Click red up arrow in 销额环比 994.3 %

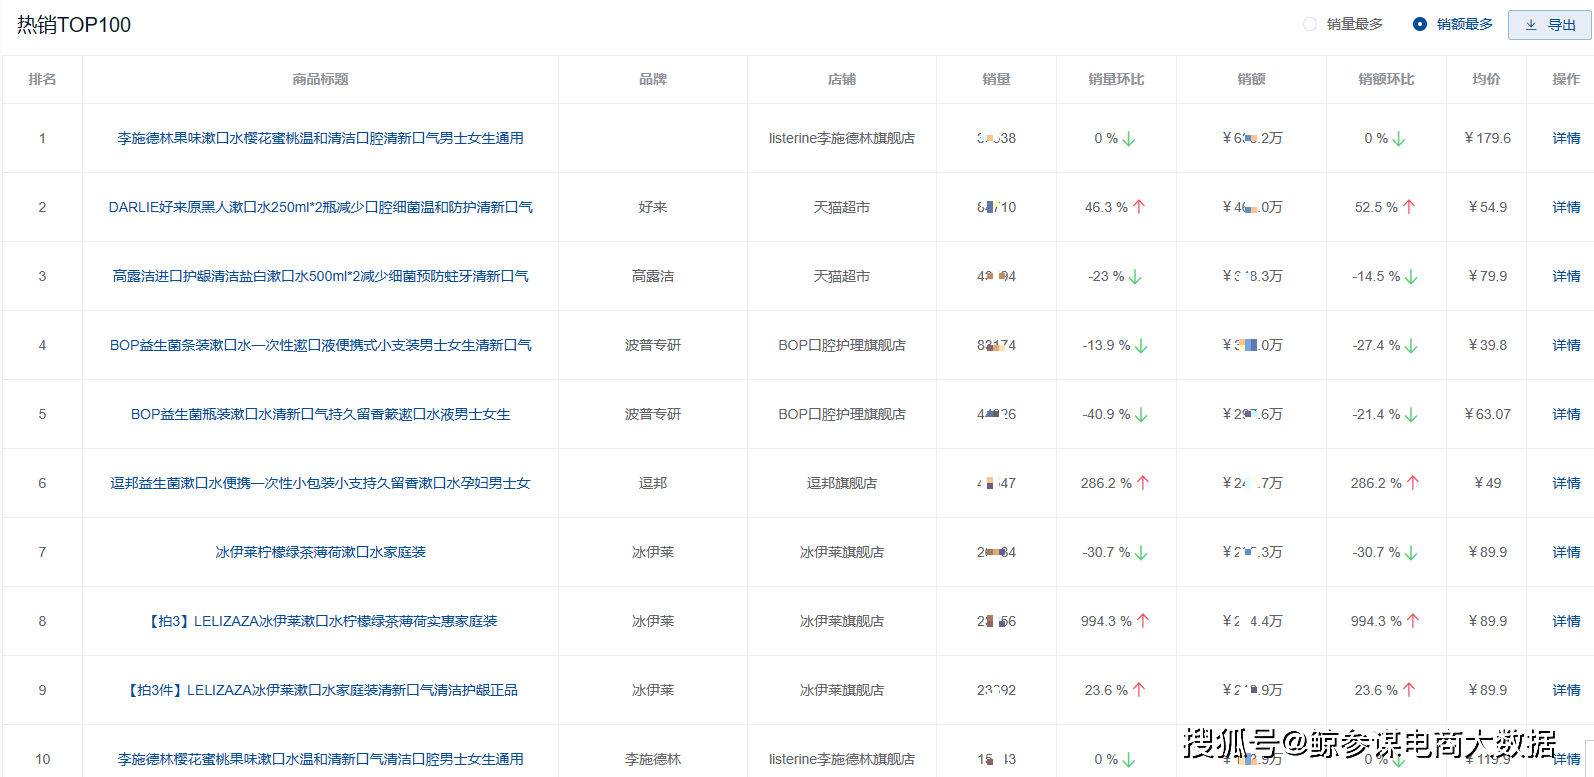(1413, 621)
